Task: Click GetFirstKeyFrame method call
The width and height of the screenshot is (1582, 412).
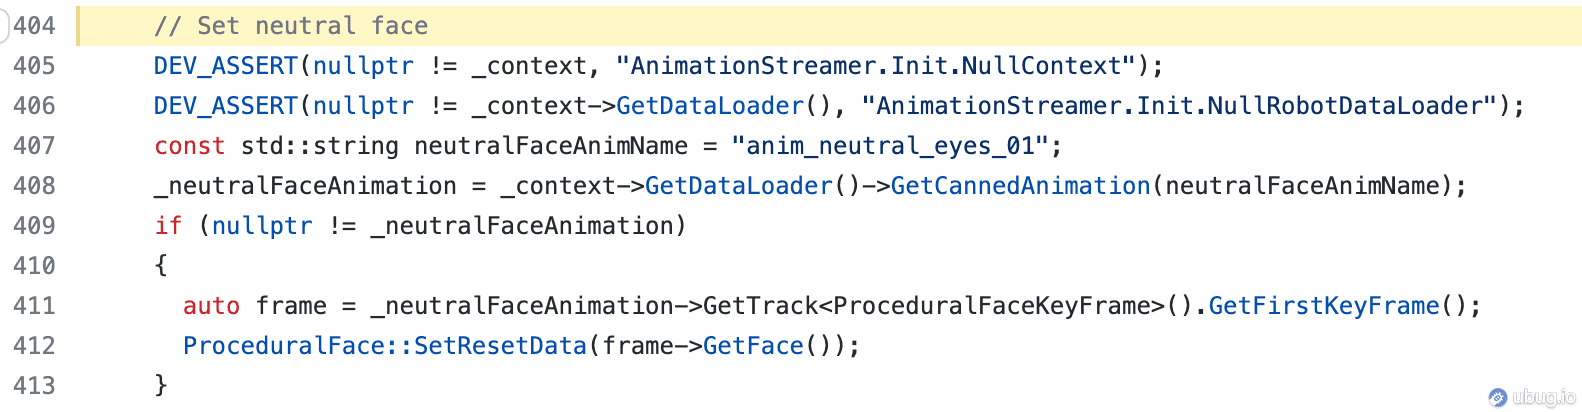Action: point(1323,306)
